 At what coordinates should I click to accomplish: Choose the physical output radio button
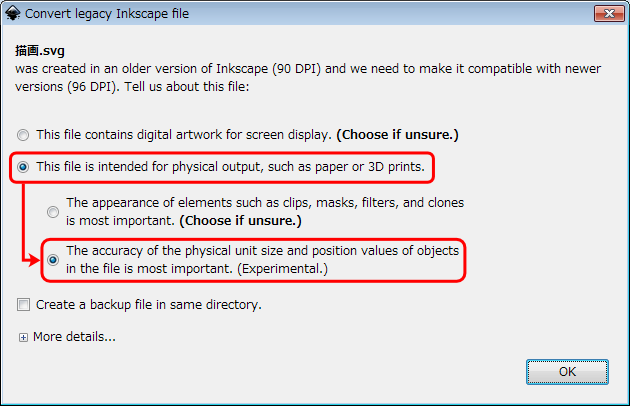(23, 167)
